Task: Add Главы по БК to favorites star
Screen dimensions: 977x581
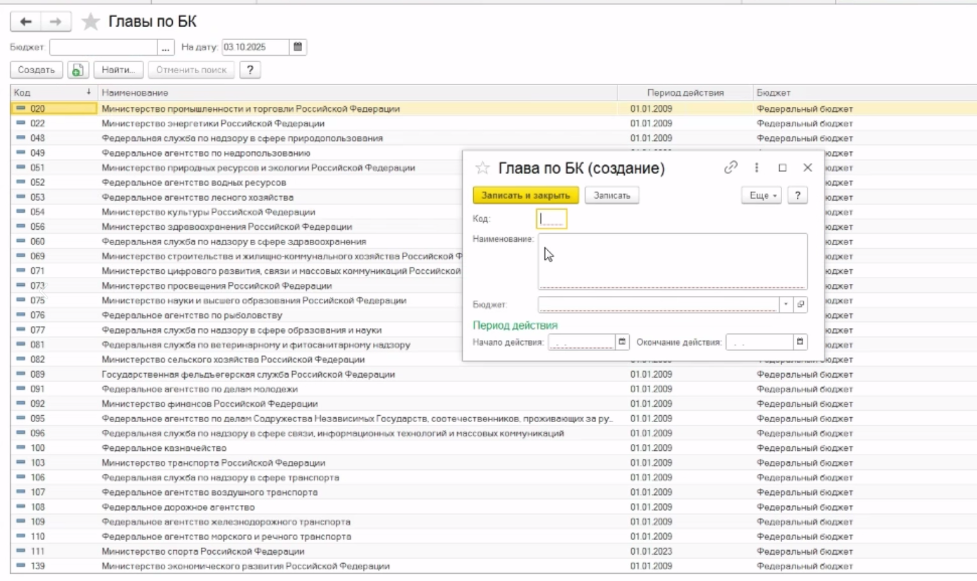Action: pos(90,22)
